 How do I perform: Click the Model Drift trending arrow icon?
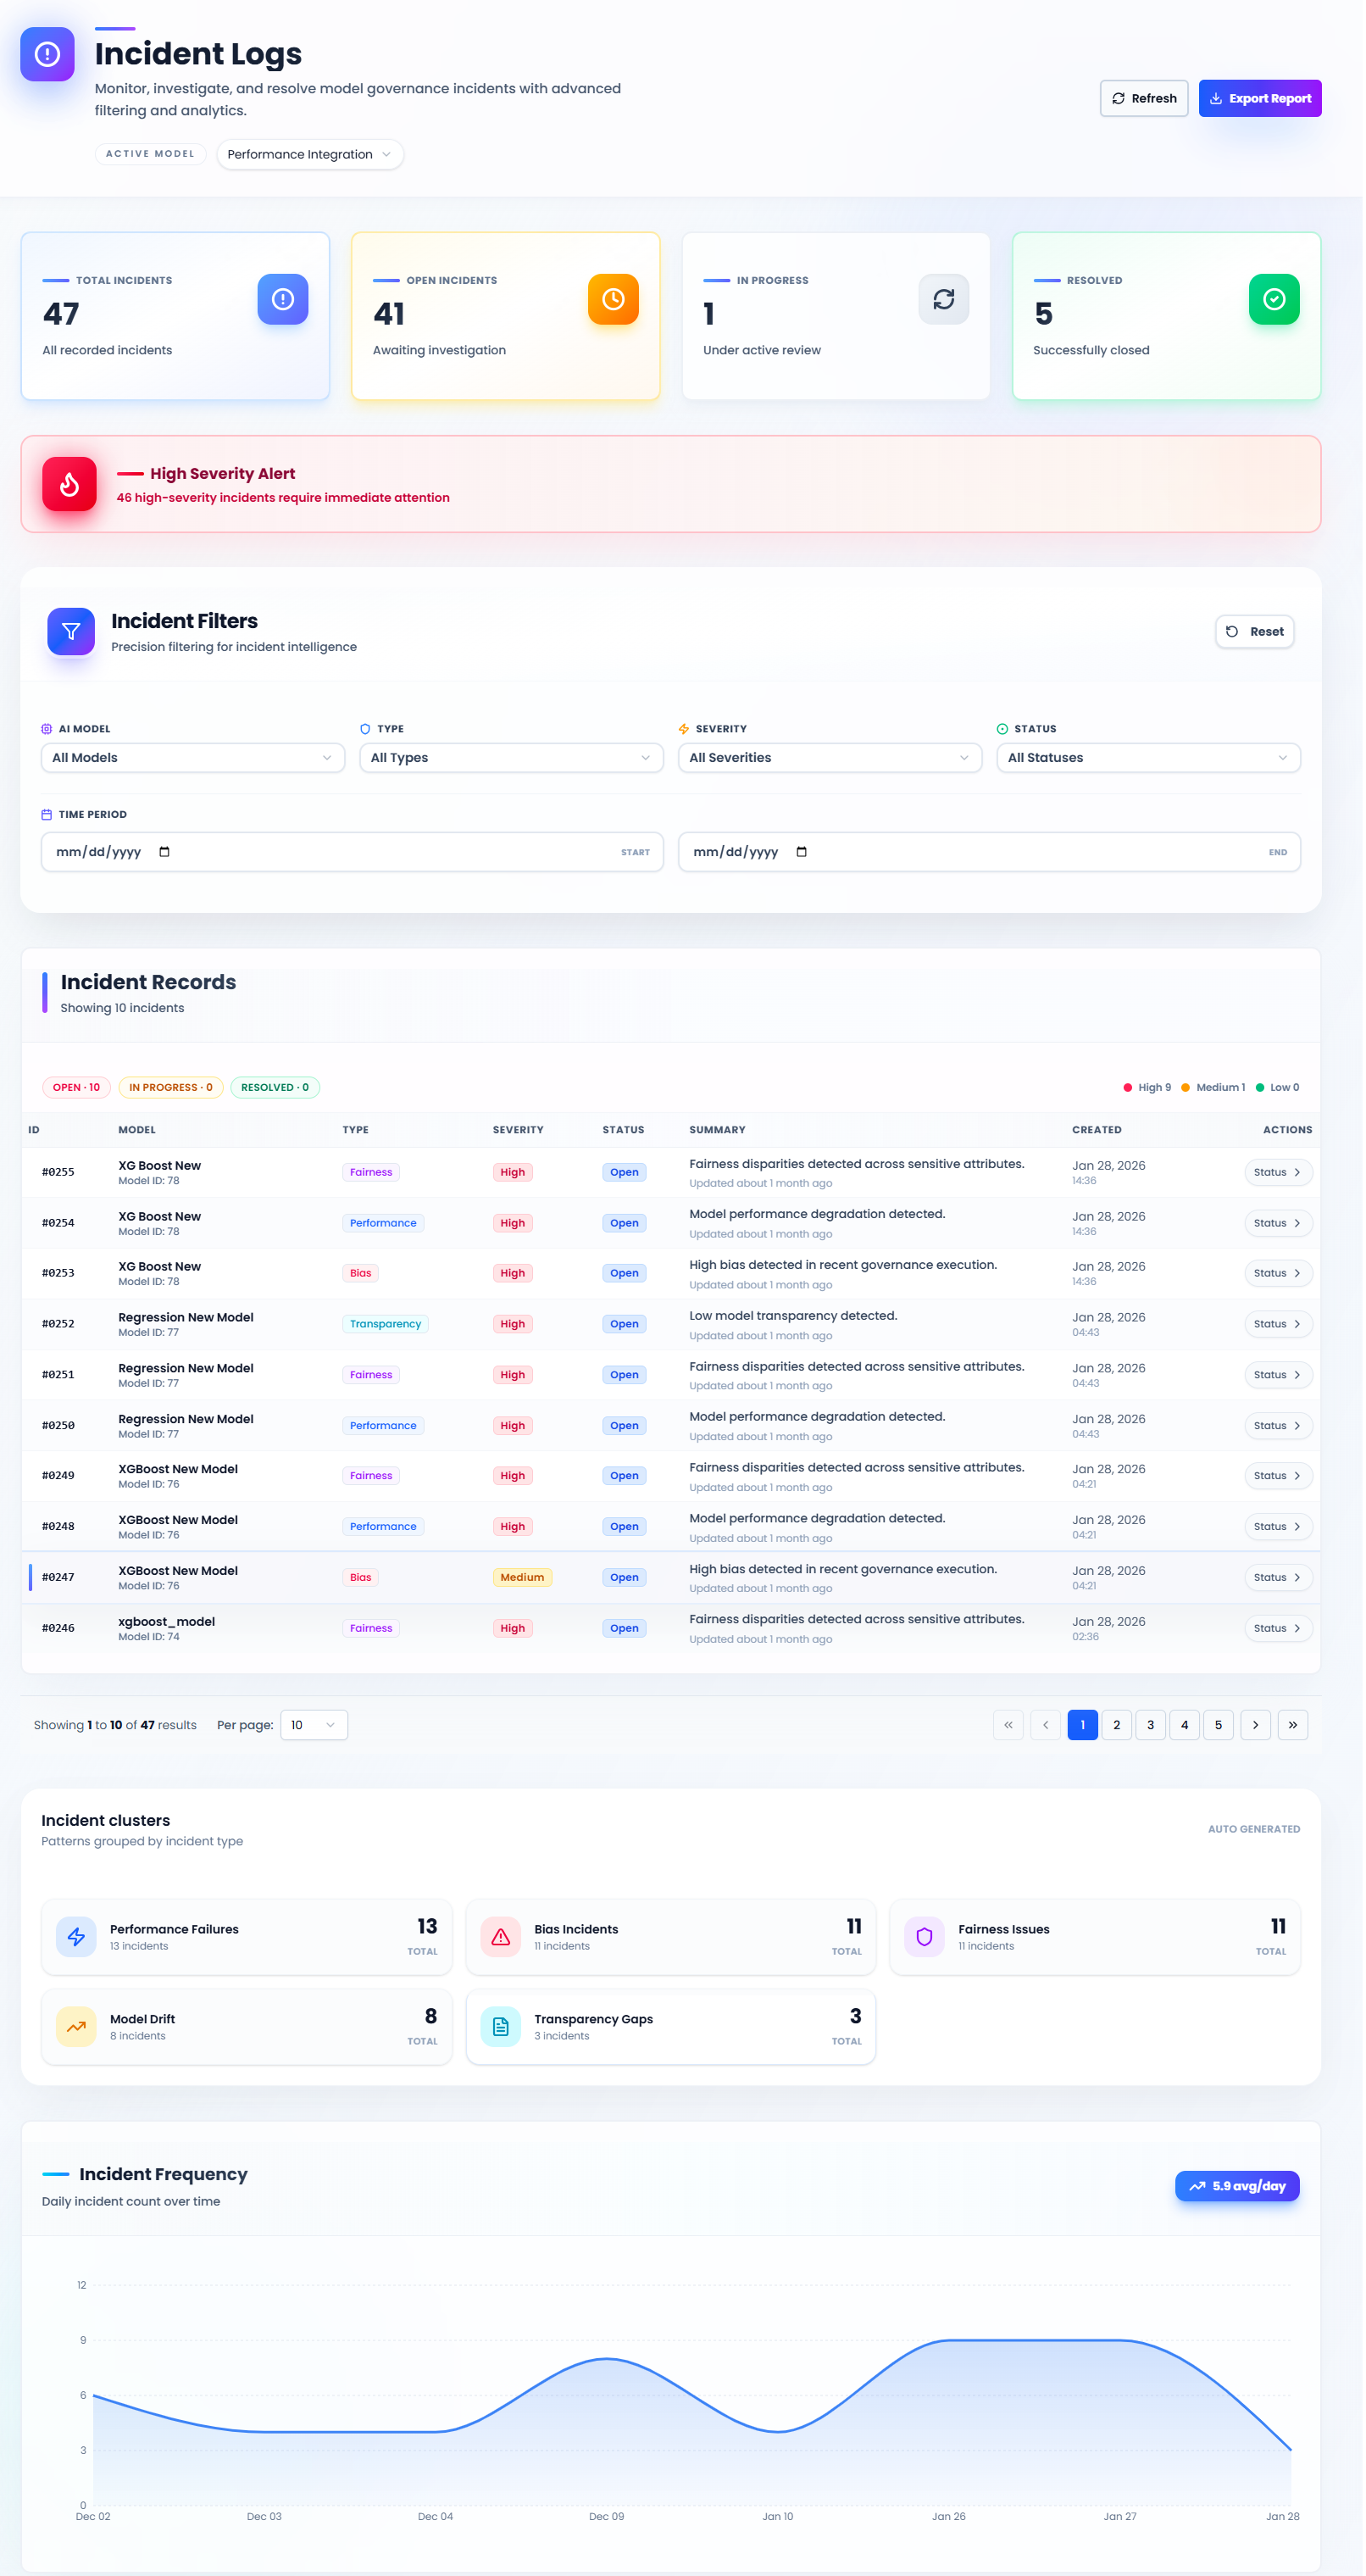[x=76, y=2027]
